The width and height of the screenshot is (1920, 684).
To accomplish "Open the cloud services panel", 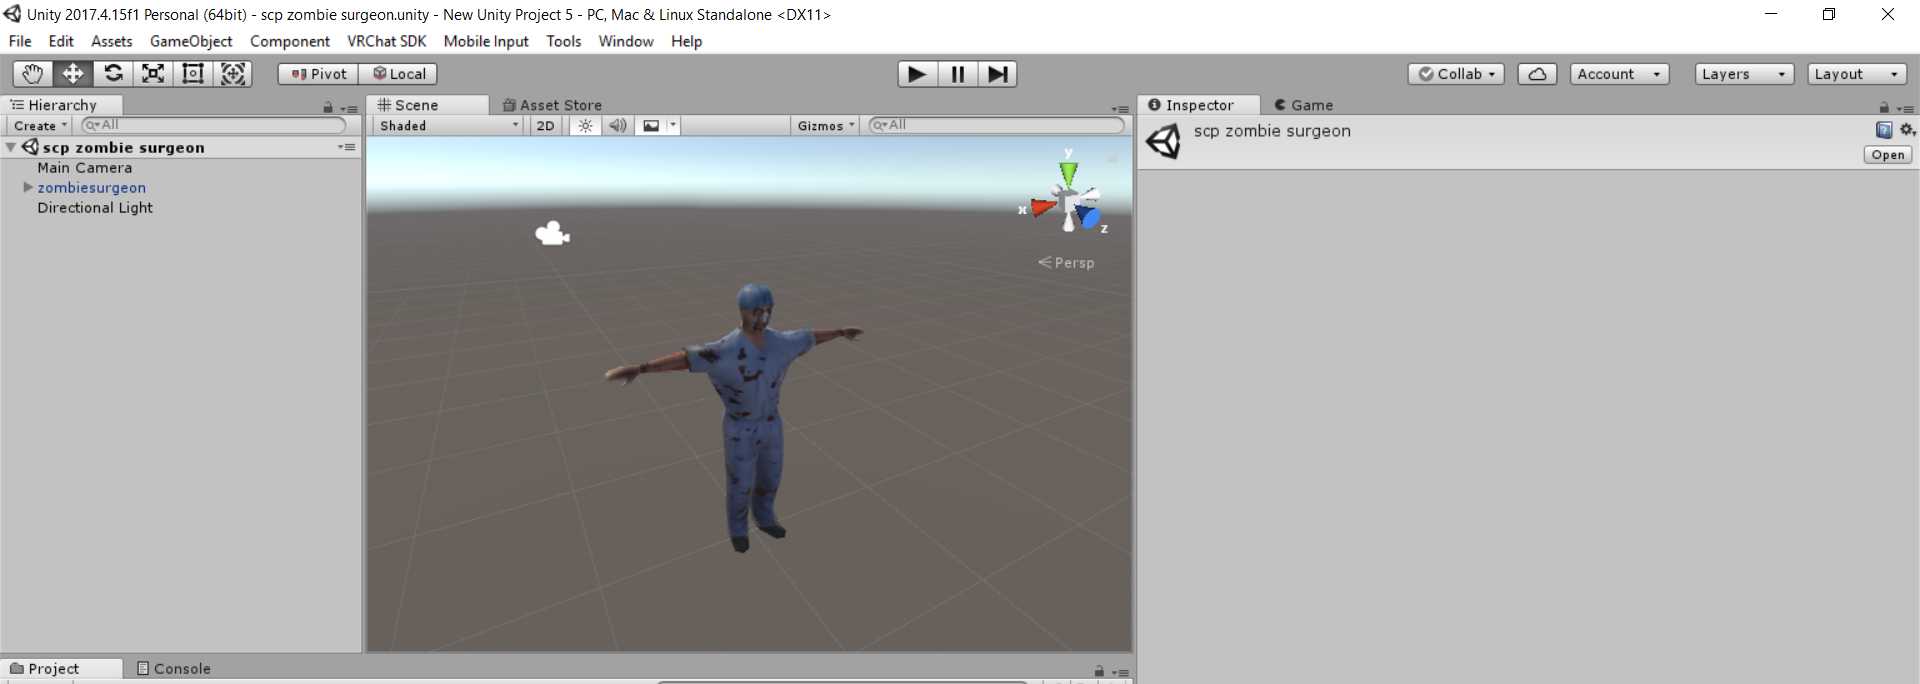I will tap(1537, 74).
